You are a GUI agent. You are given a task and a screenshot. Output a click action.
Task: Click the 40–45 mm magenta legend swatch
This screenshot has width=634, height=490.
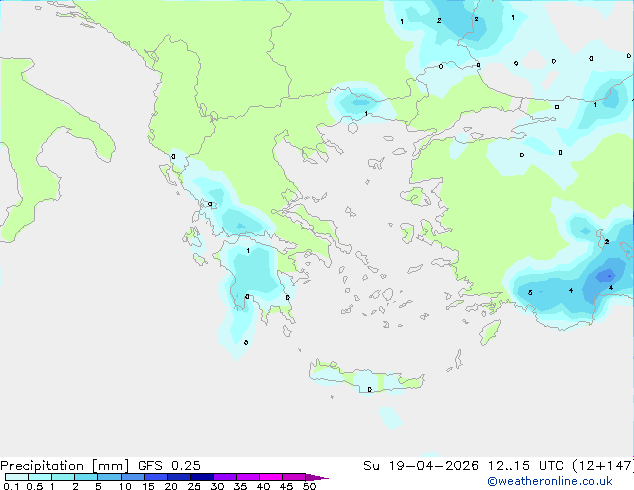pyautogui.click(x=271, y=477)
